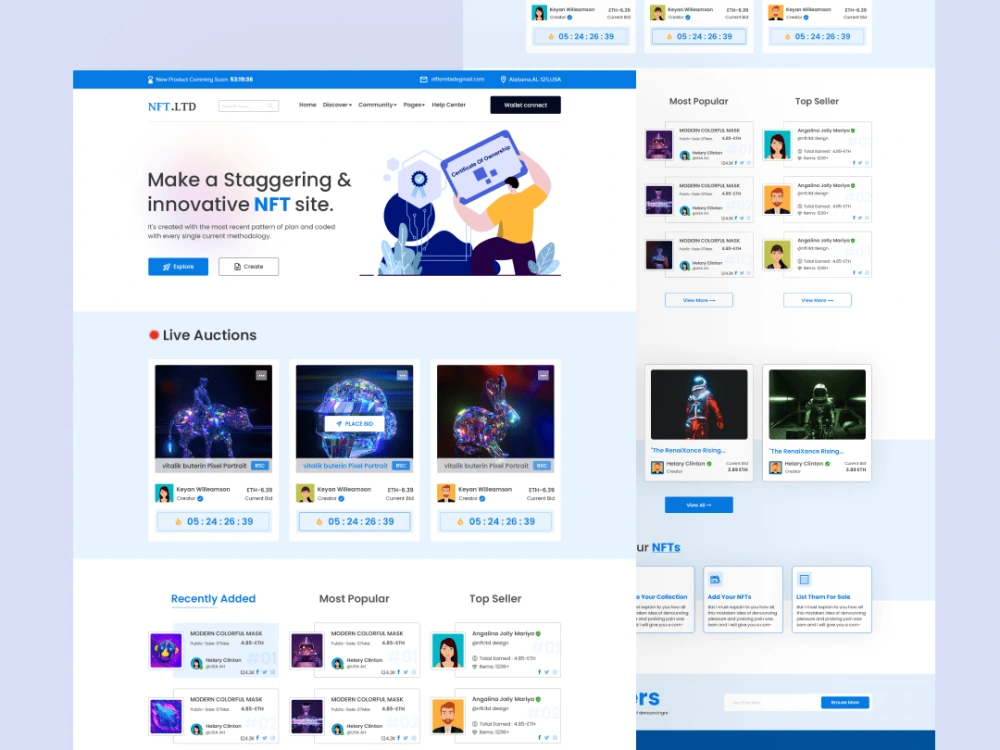
Task: Open the horse rider crystal artwork
Action: pyautogui.click(x=214, y=412)
